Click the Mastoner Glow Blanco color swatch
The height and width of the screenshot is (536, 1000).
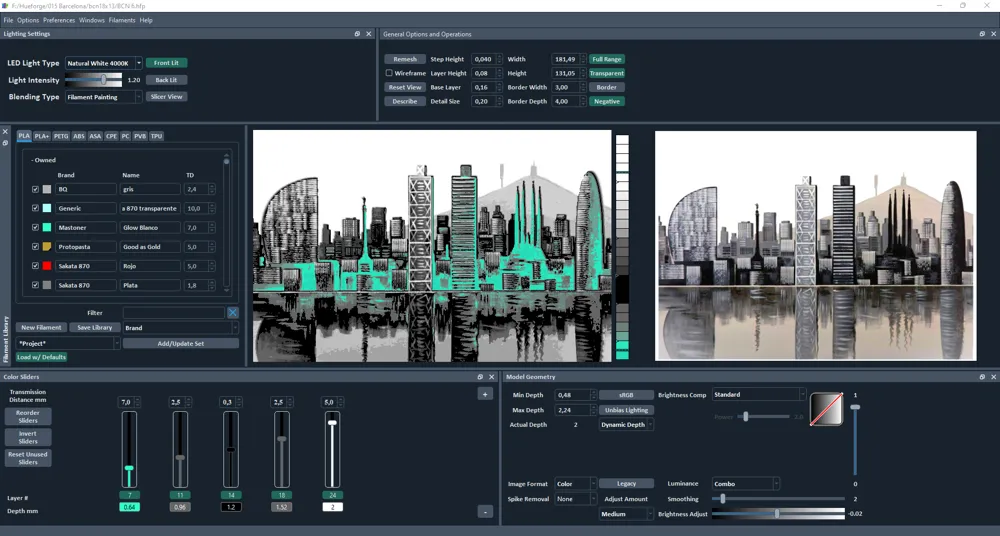(x=47, y=227)
